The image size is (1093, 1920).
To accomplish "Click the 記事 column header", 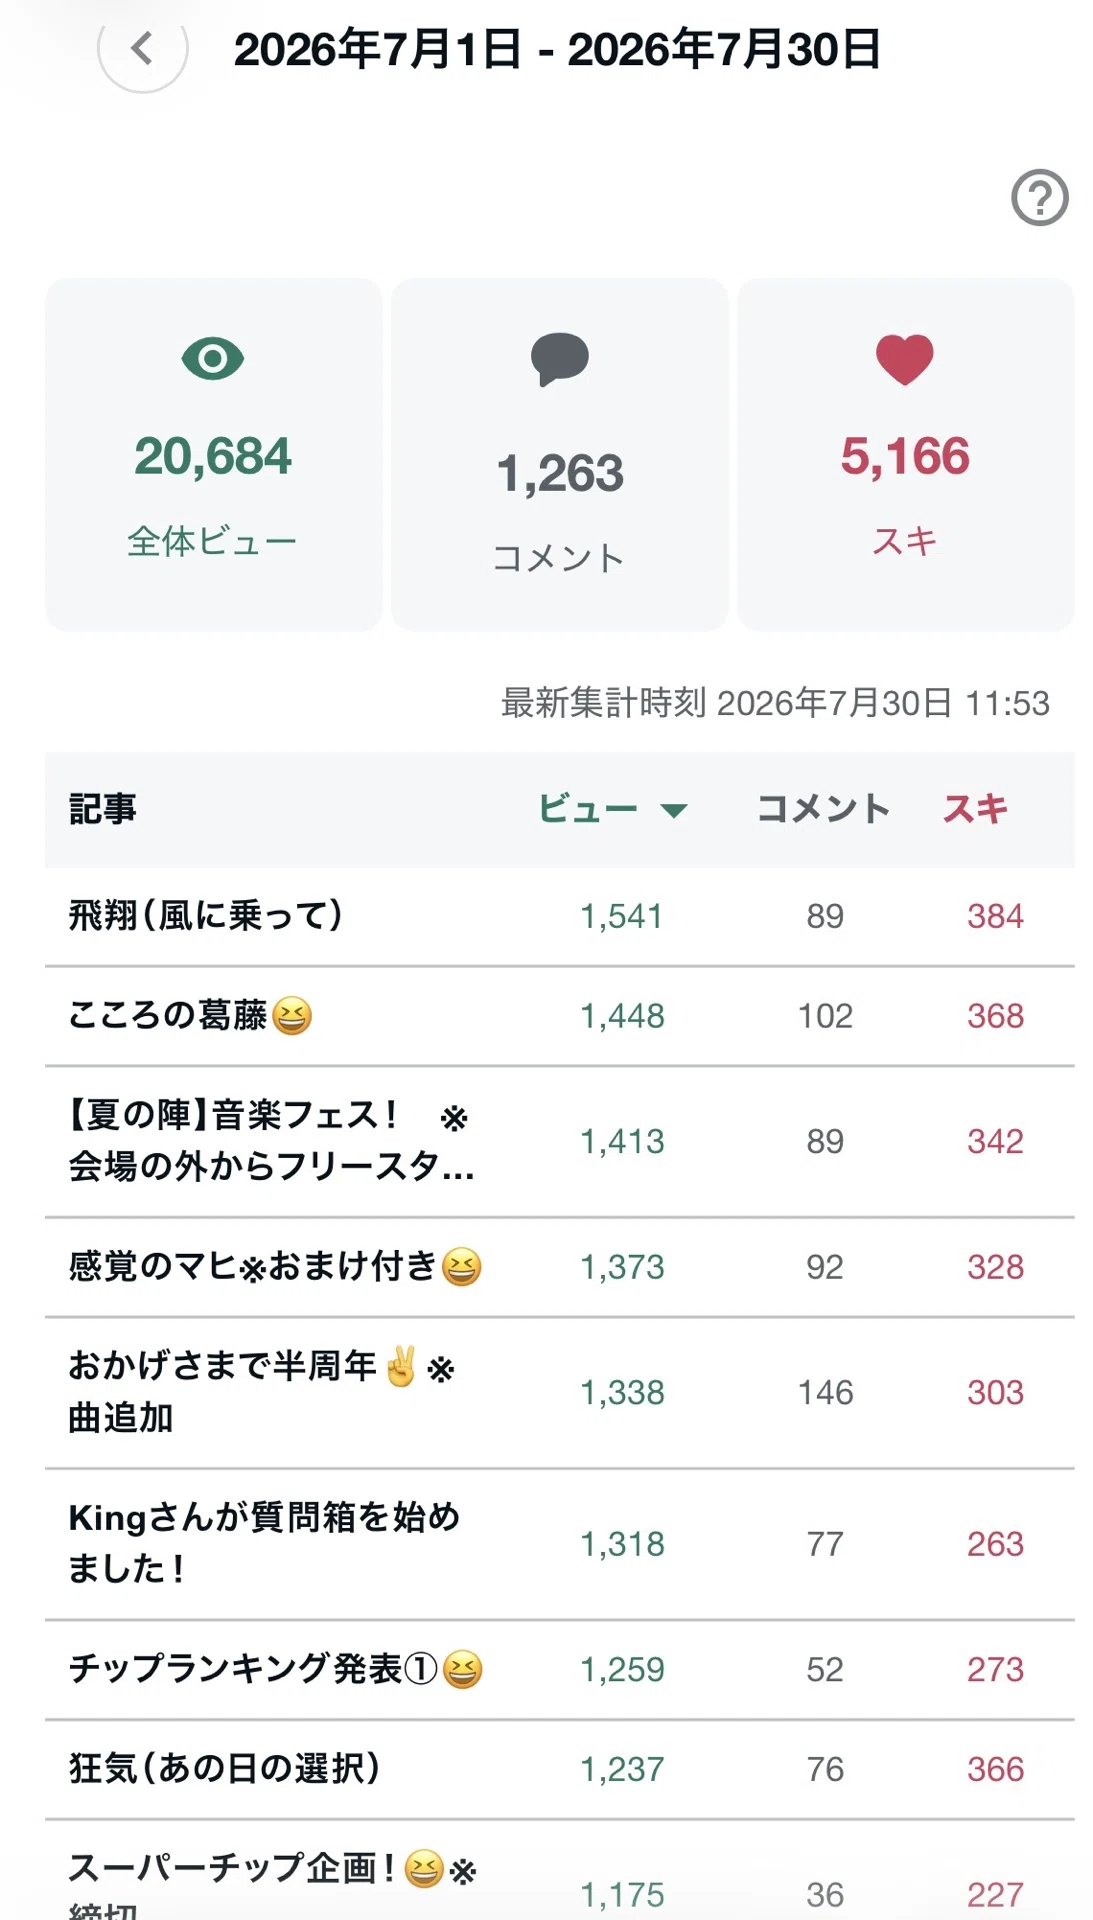I will tap(103, 808).
